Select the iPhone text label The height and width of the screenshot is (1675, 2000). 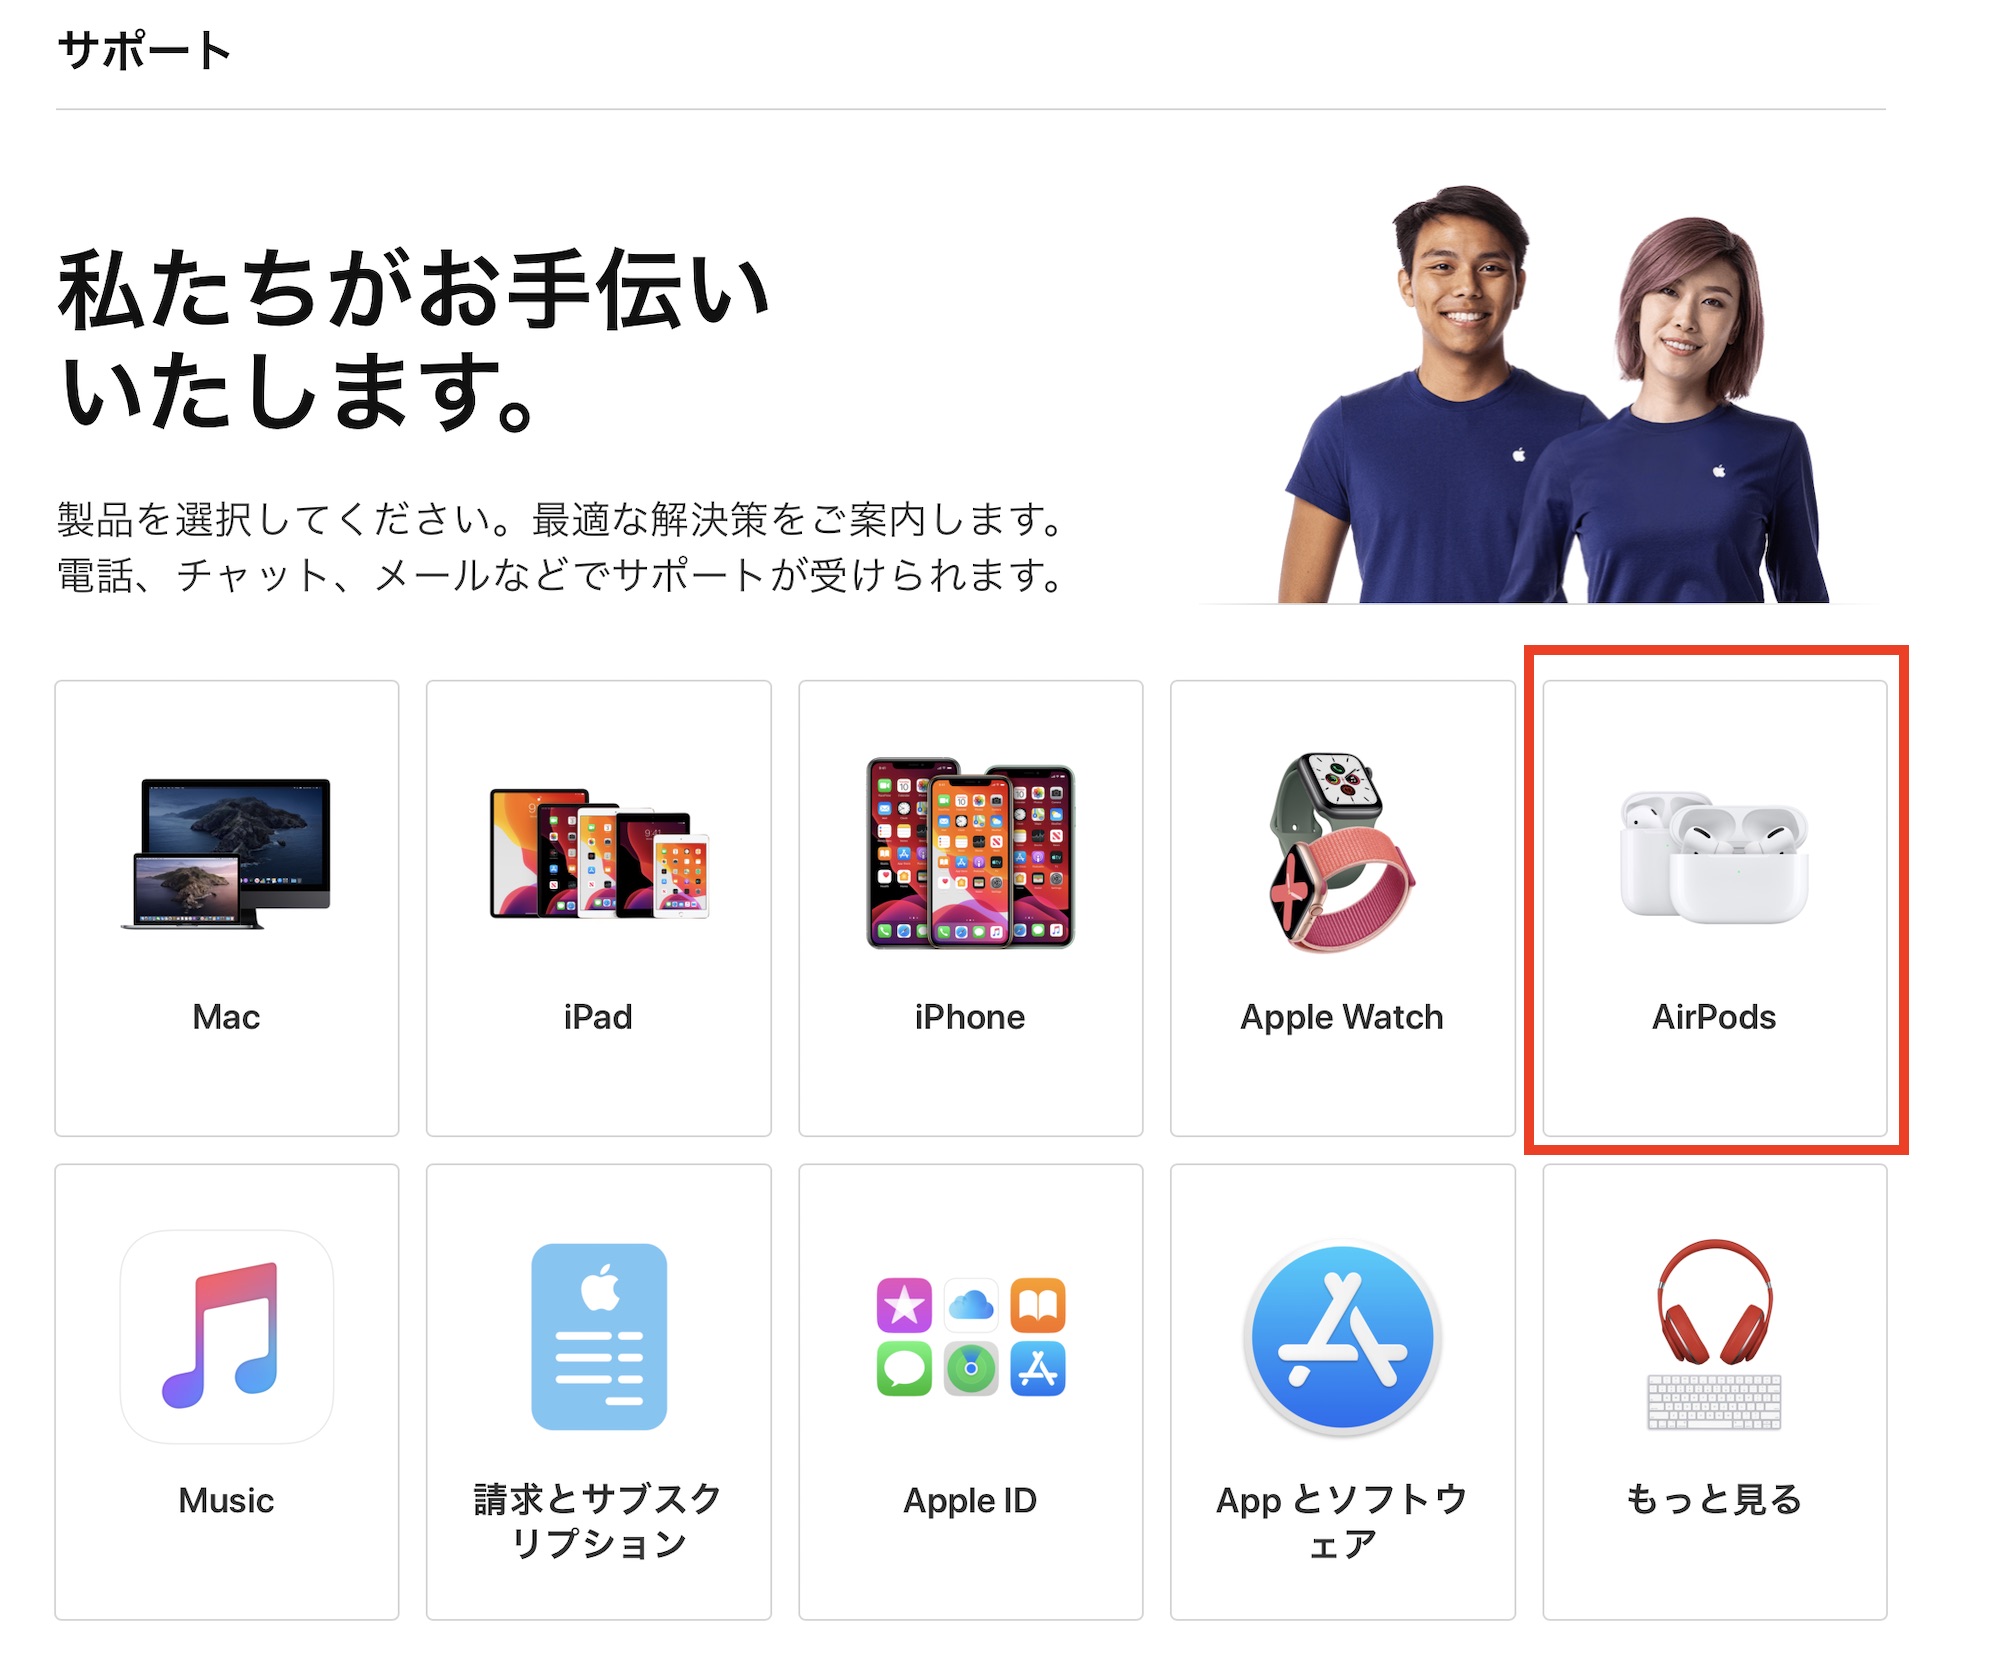[970, 1017]
